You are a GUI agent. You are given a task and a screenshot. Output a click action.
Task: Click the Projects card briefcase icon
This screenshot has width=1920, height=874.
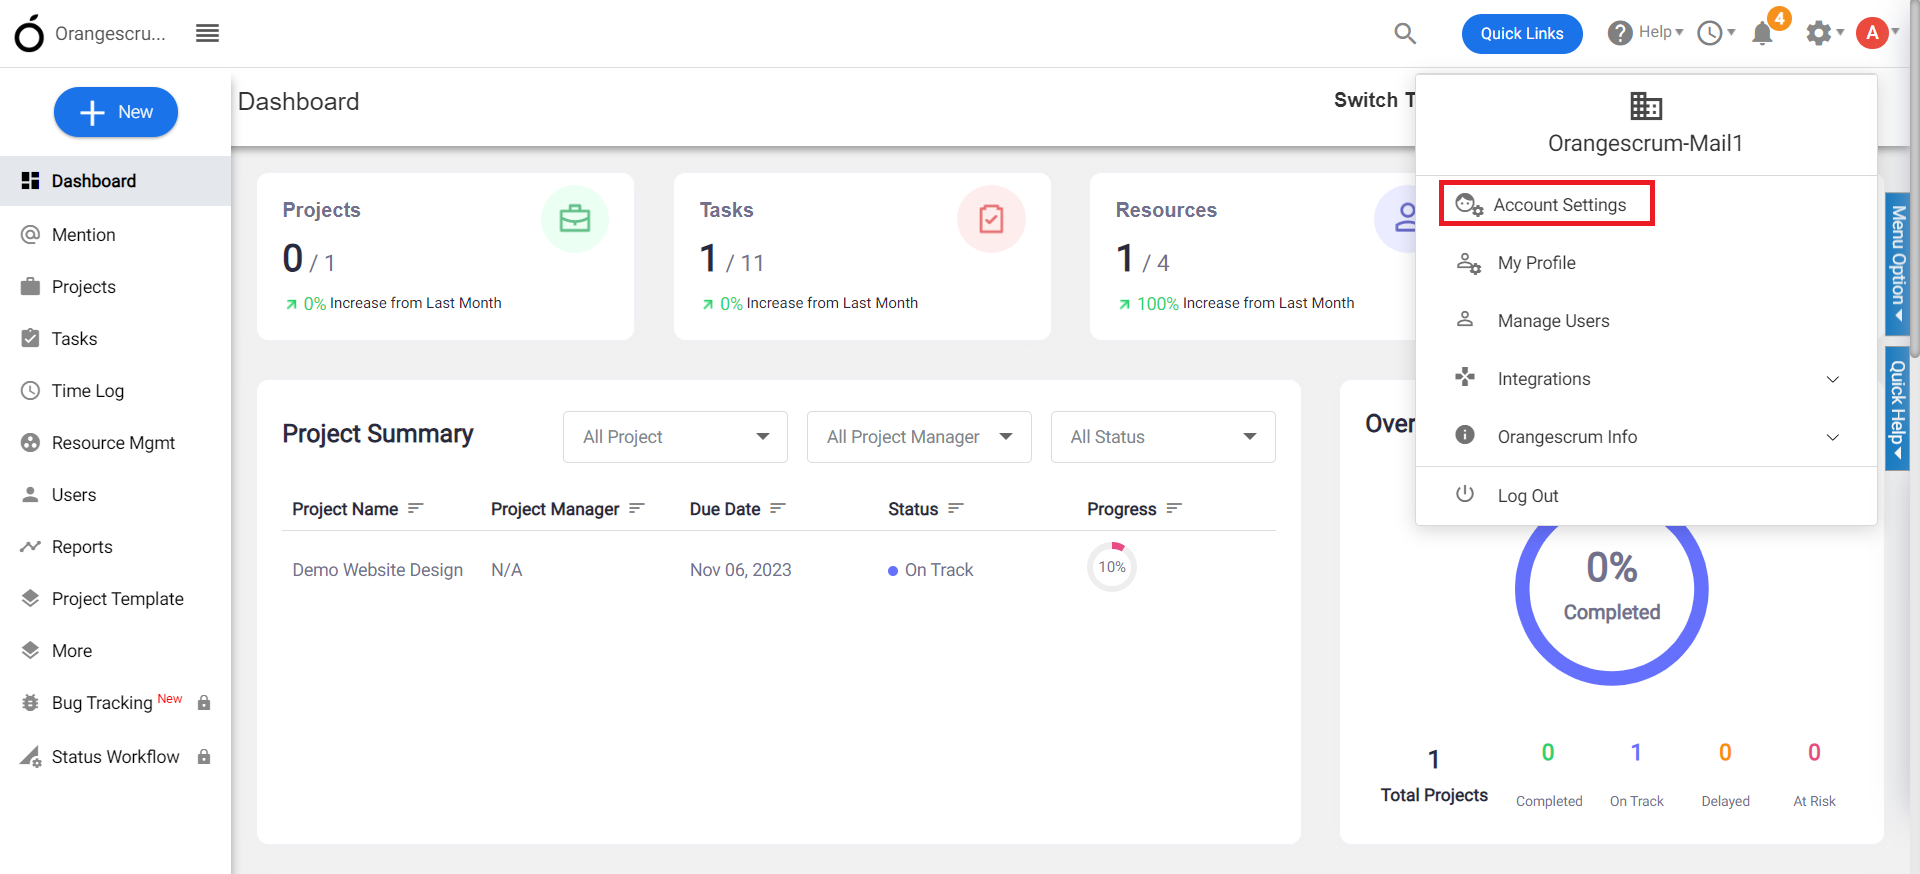tap(575, 219)
